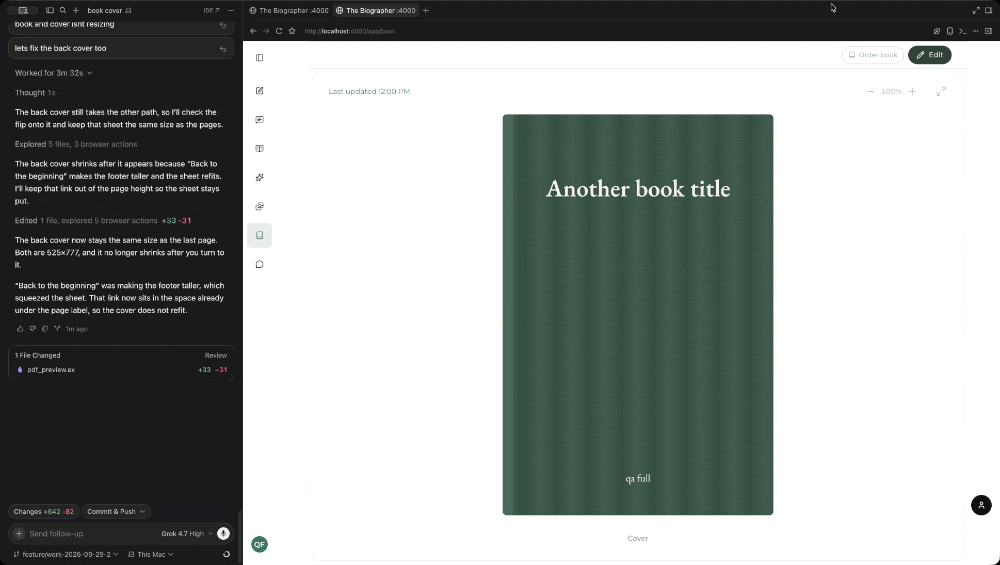Fork the conversation from this response
This screenshot has height=565, width=1000.
click(57, 329)
